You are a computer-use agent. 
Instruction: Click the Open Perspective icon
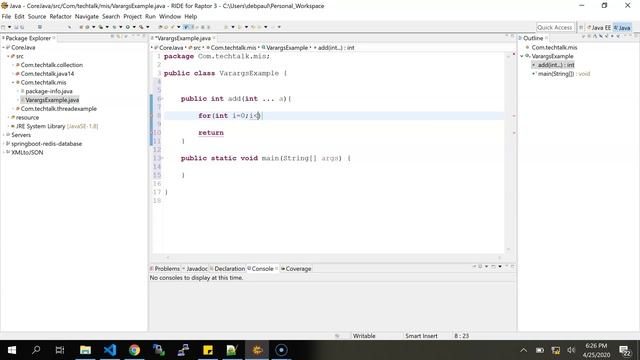coord(581,27)
